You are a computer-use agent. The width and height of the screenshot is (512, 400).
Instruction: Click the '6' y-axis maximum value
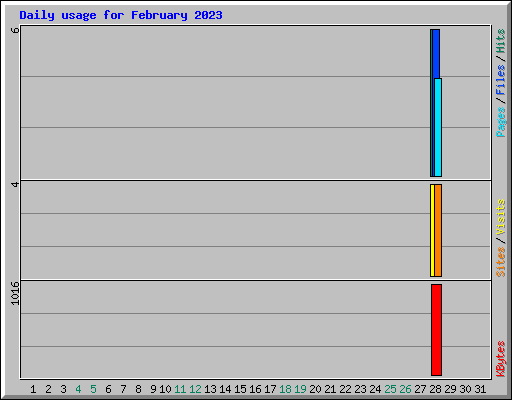click(15, 30)
